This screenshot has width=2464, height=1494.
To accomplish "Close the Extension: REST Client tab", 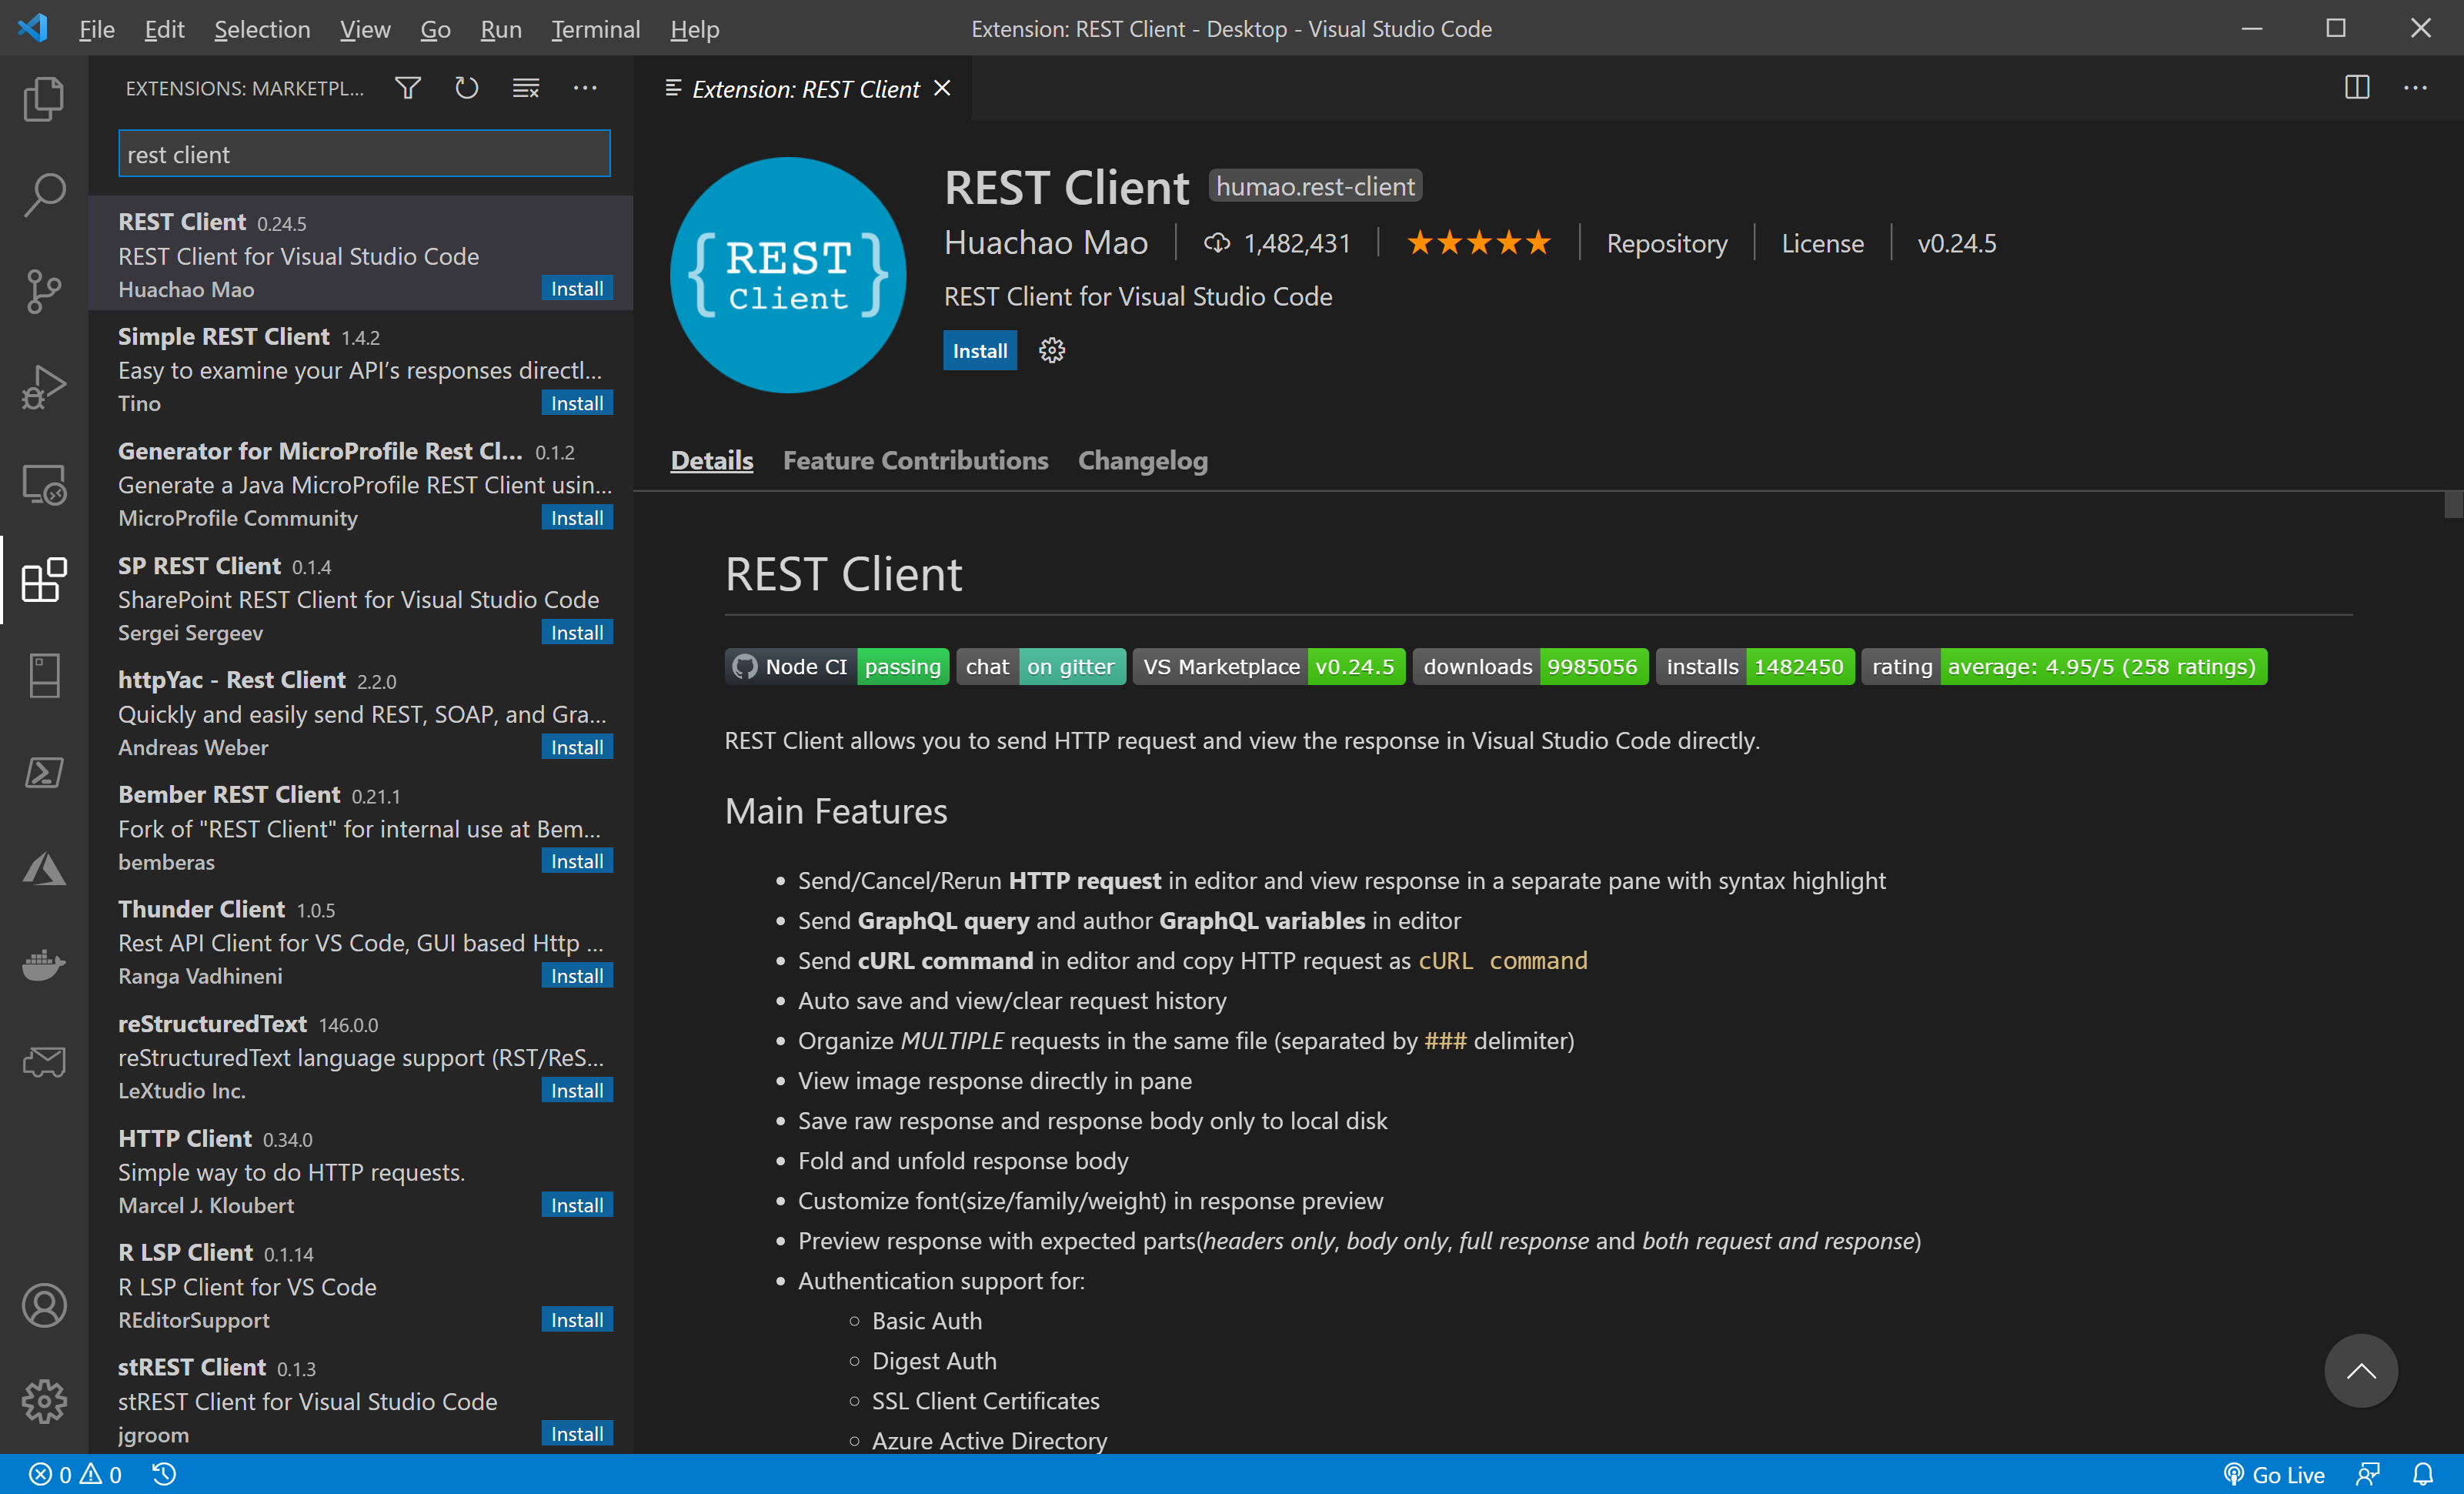I will 942,88.
